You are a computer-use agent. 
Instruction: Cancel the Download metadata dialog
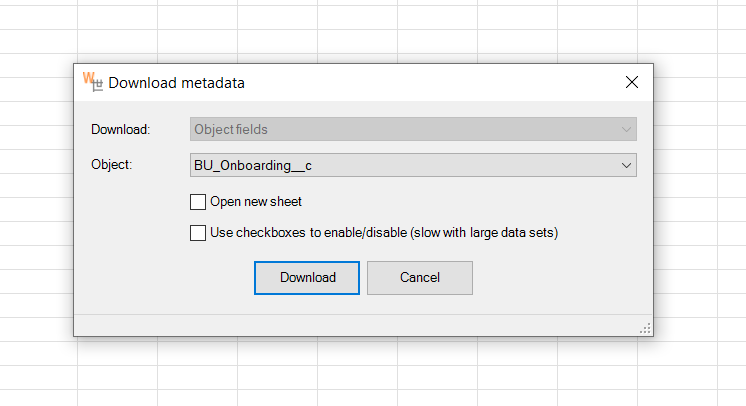click(x=420, y=277)
